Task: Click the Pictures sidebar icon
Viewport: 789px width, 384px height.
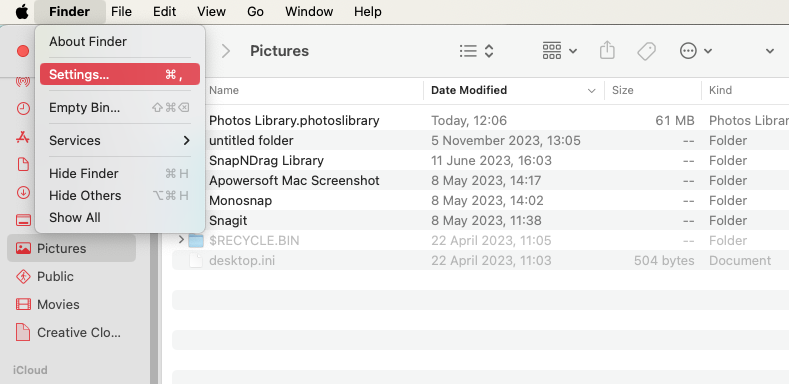Action: tap(23, 248)
